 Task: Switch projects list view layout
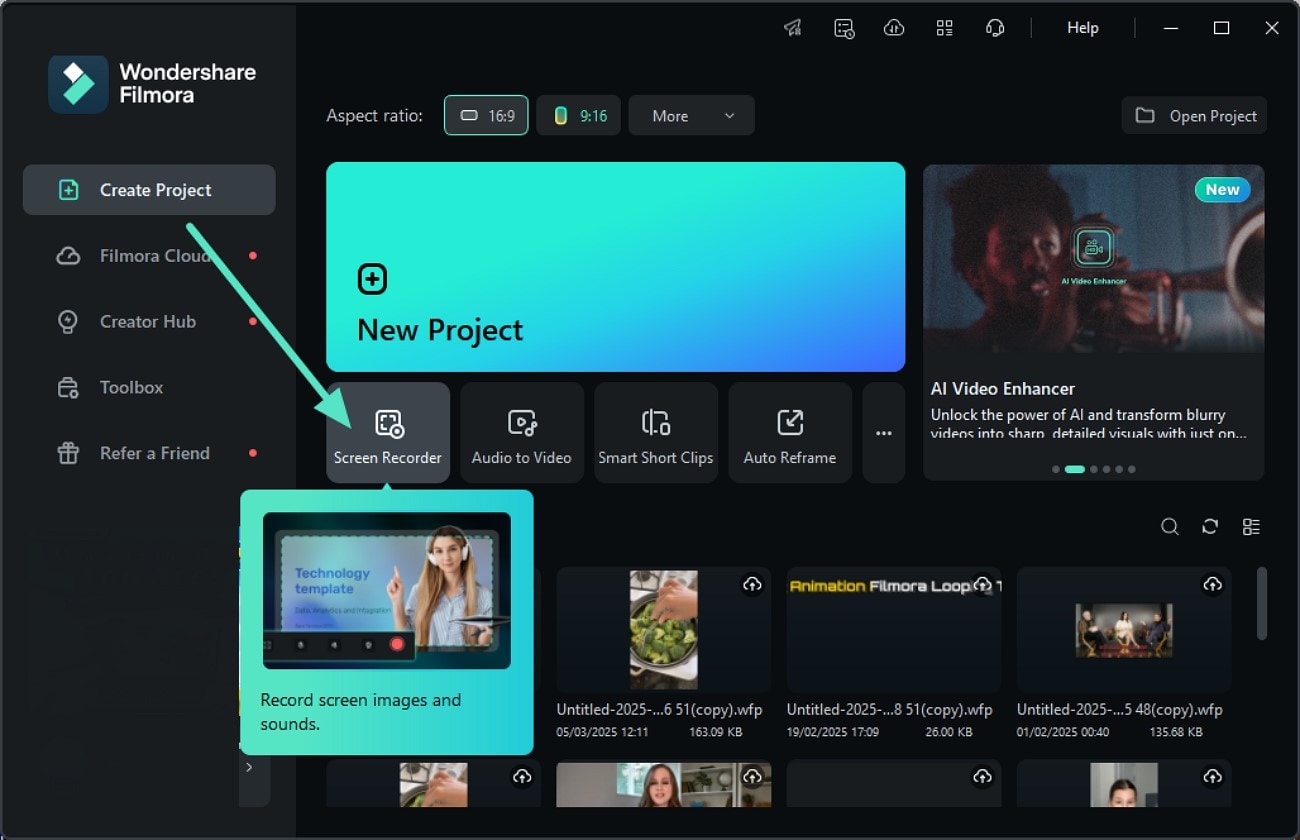tap(1251, 527)
